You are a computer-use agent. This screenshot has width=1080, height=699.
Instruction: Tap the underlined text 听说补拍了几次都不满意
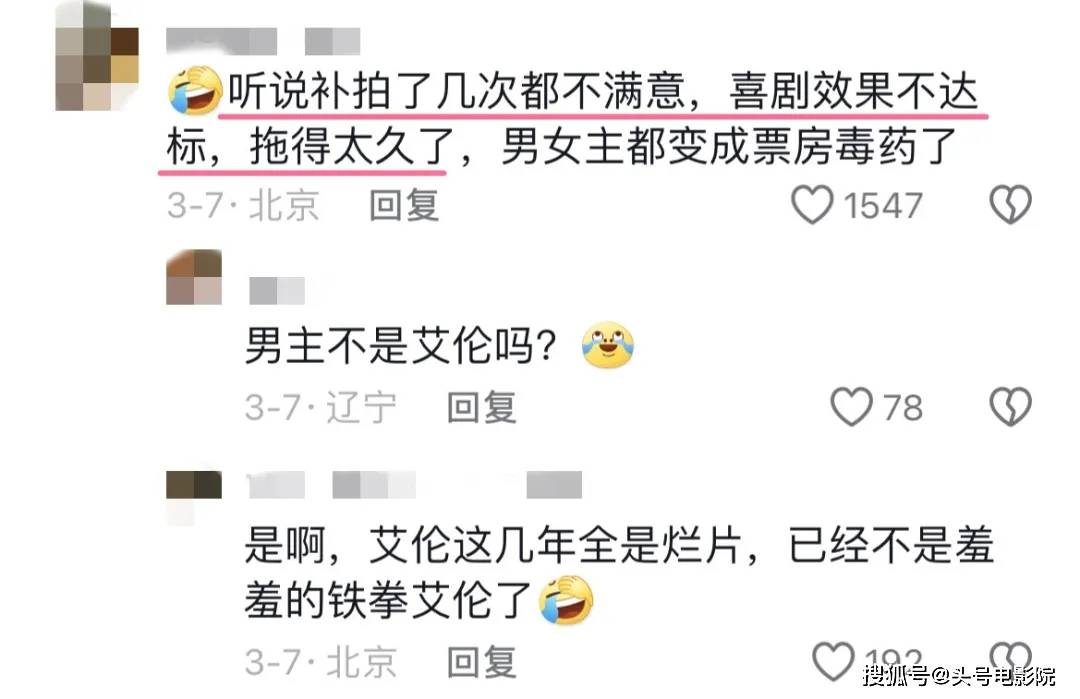(457, 91)
